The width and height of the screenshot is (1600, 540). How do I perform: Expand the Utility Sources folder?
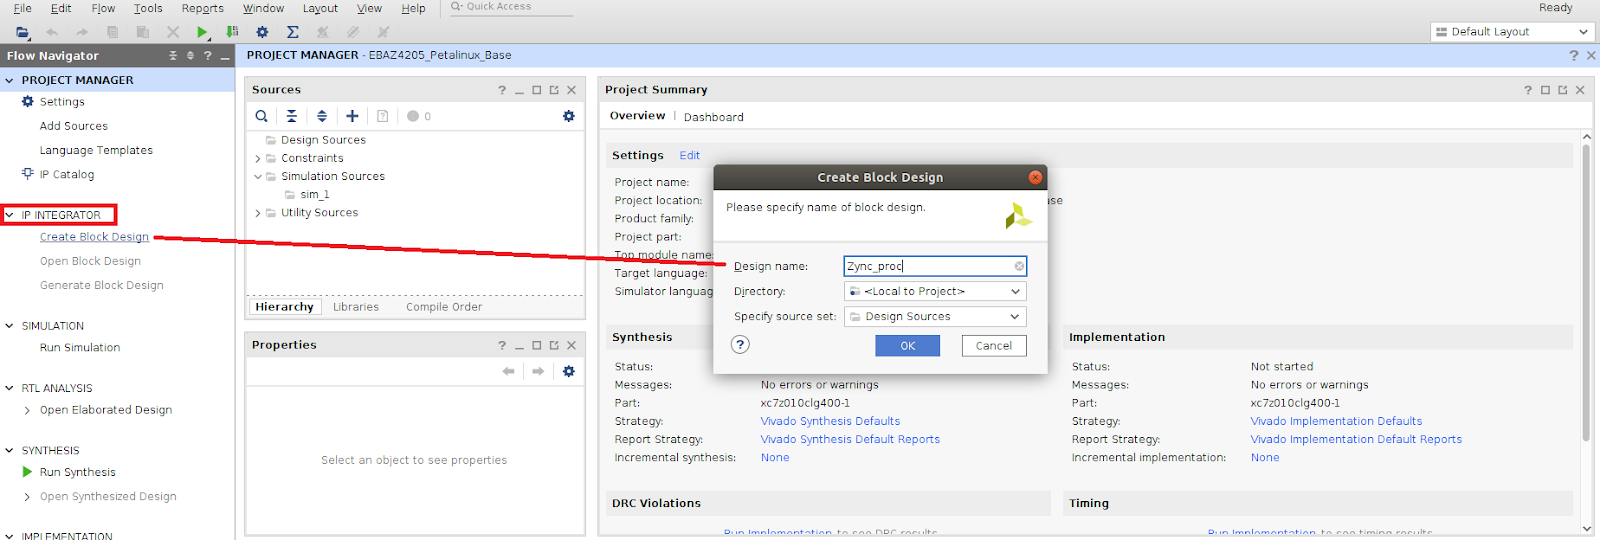(x=258, y=213)
